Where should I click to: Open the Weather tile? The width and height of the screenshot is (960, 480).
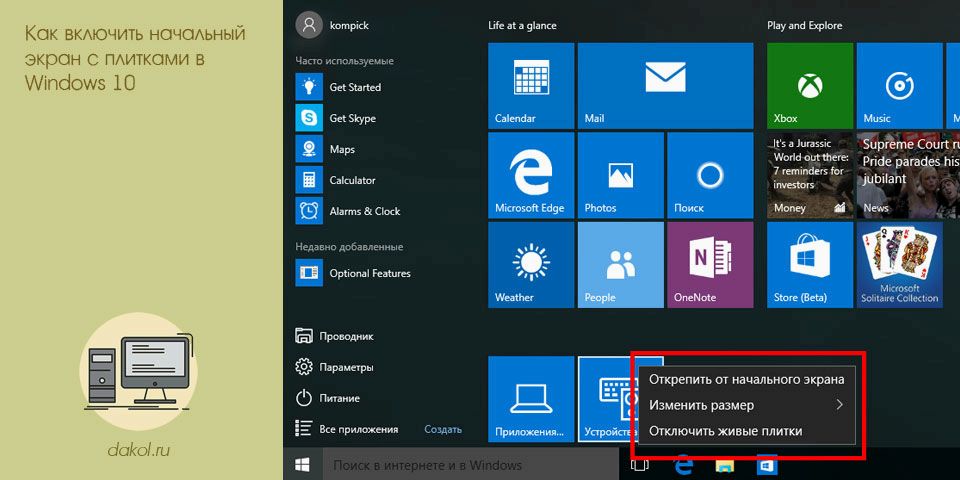[x=531, y=264]
